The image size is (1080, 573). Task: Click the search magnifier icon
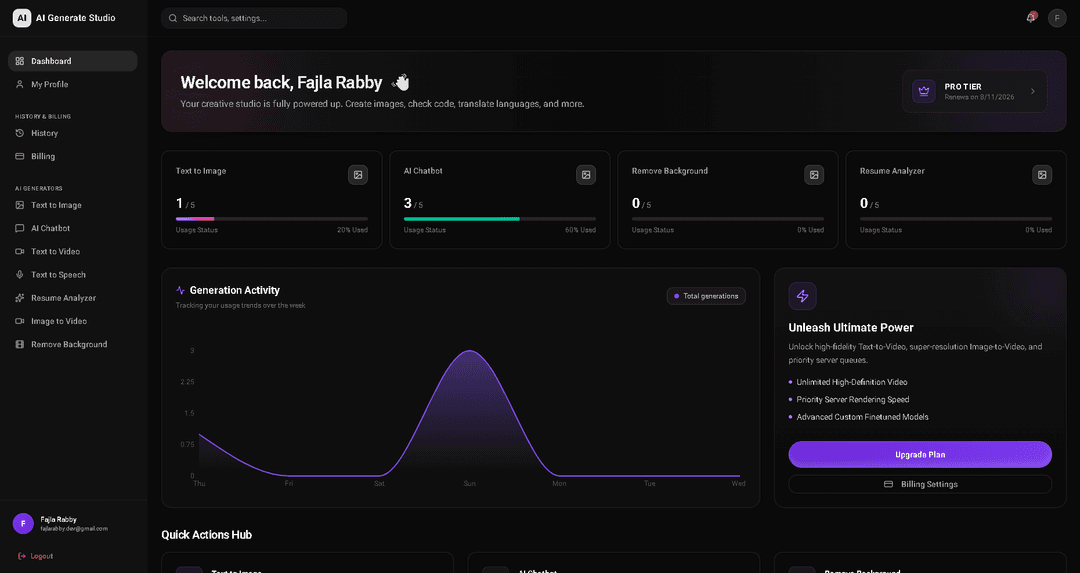173,19
